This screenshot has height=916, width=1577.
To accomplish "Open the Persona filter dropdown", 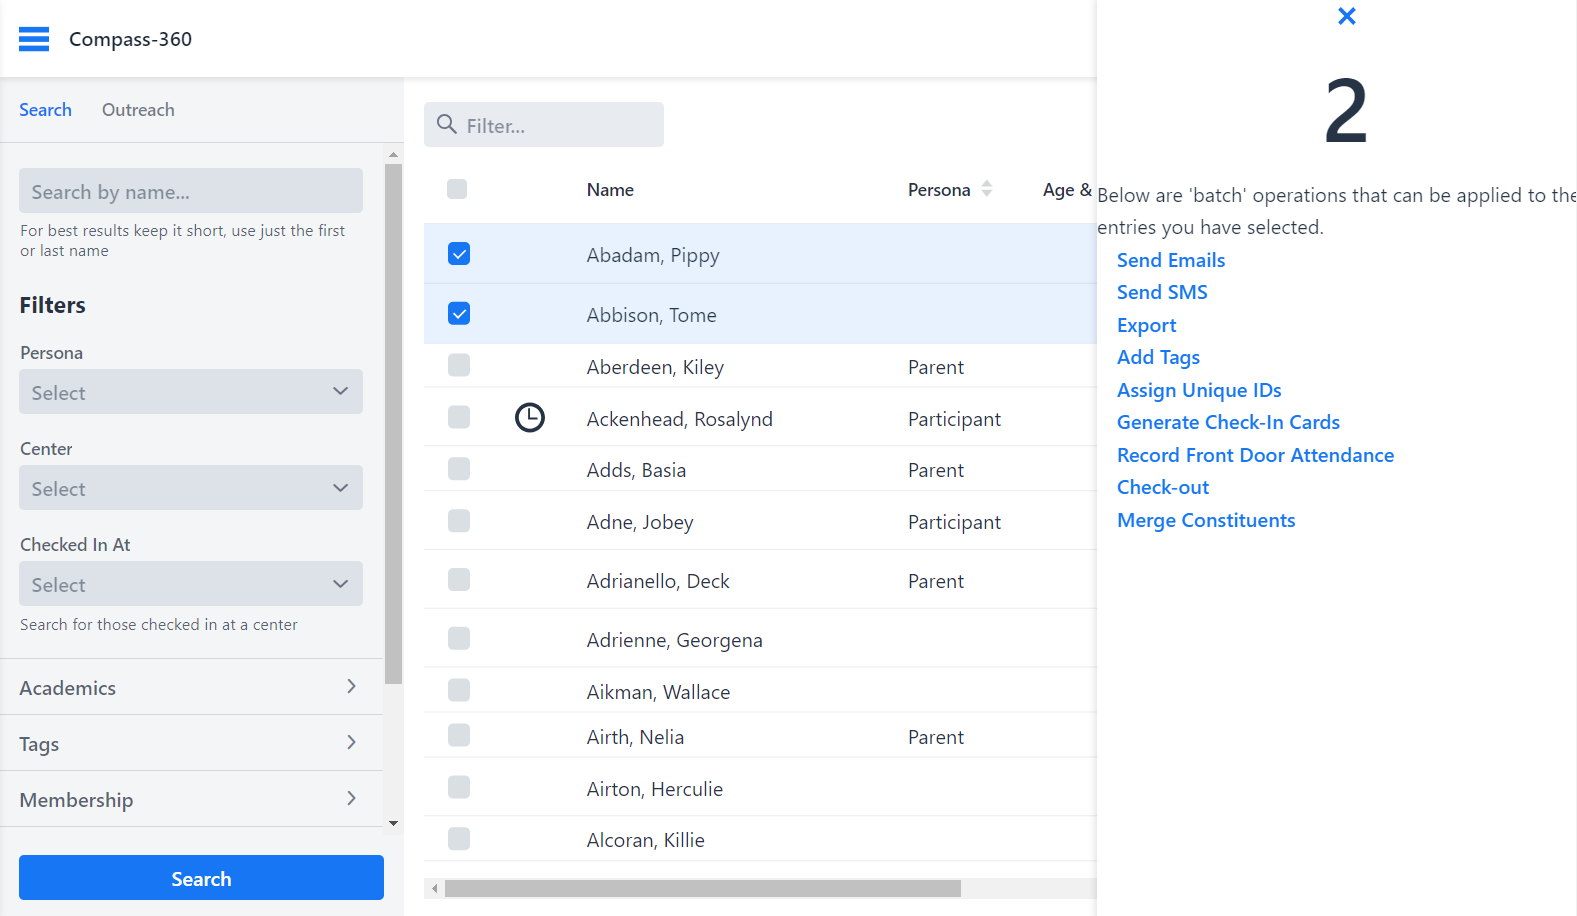I will pos(190,392).
